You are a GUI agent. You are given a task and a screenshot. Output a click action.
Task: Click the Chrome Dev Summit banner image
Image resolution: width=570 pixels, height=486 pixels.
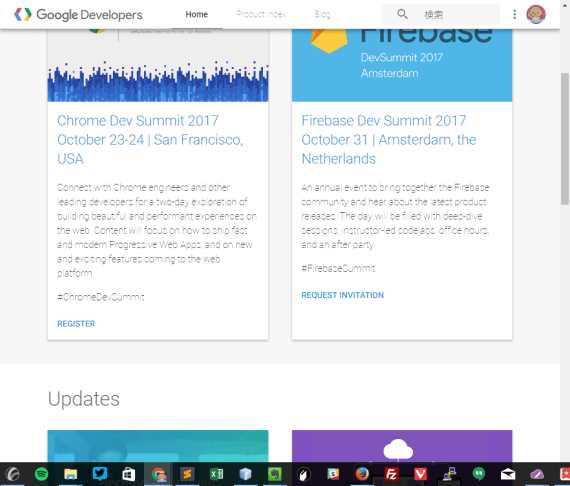[x=158, y=65]
